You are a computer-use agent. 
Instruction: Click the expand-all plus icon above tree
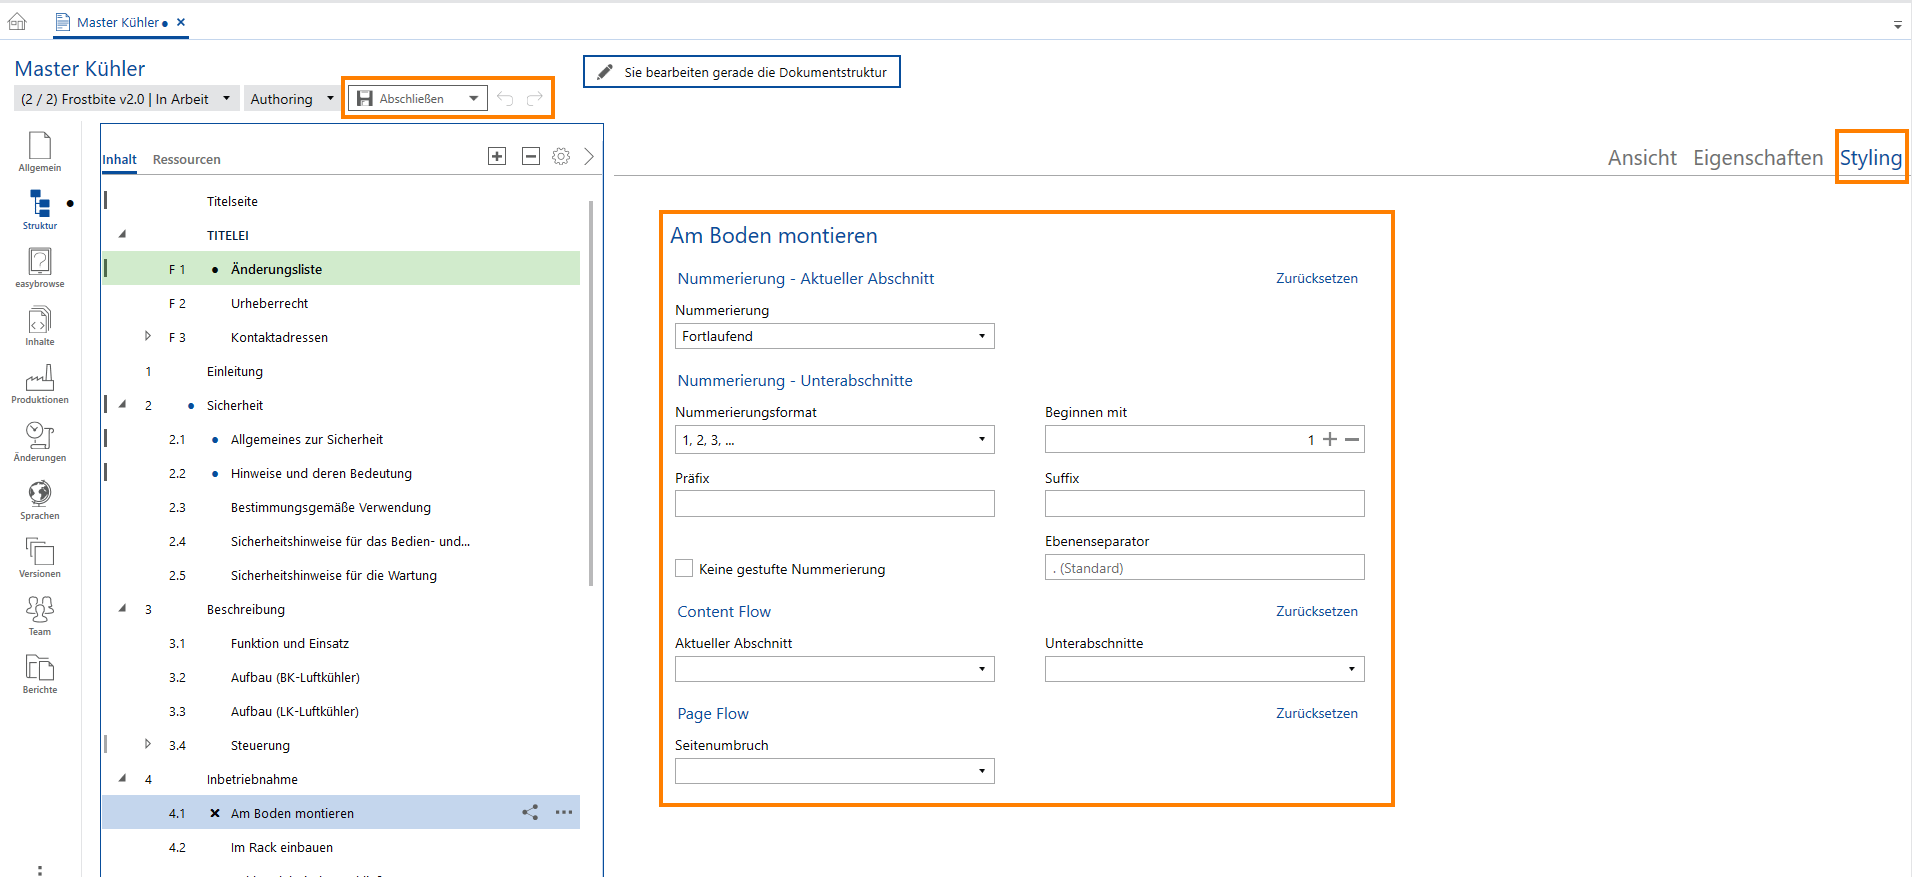(497, 156)
